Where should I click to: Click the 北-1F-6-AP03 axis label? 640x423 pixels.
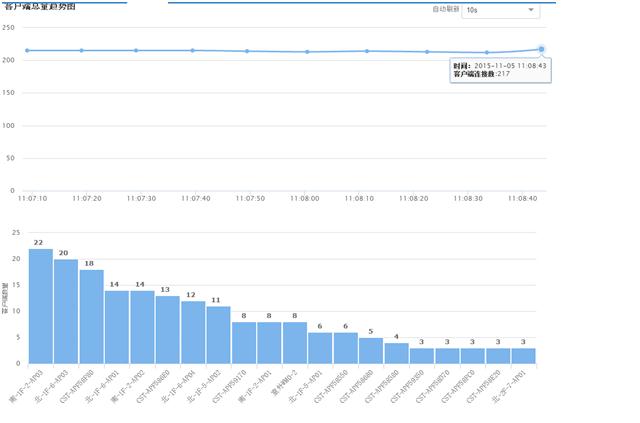point(51,386)
